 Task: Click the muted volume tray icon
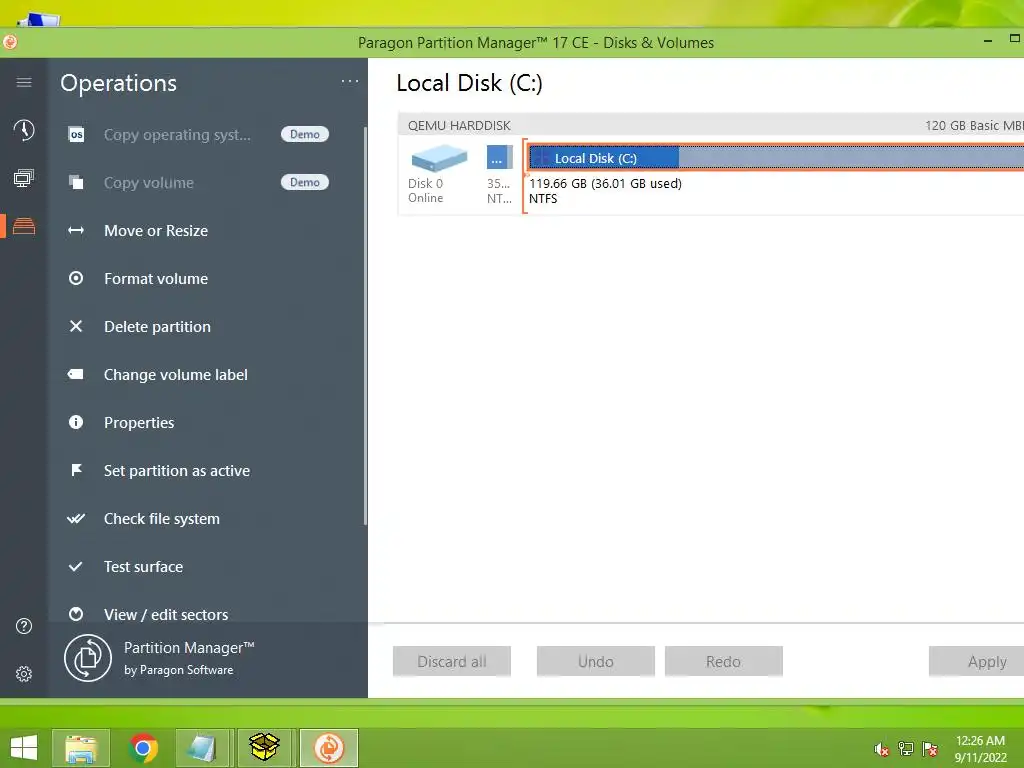tap(882, 749)
